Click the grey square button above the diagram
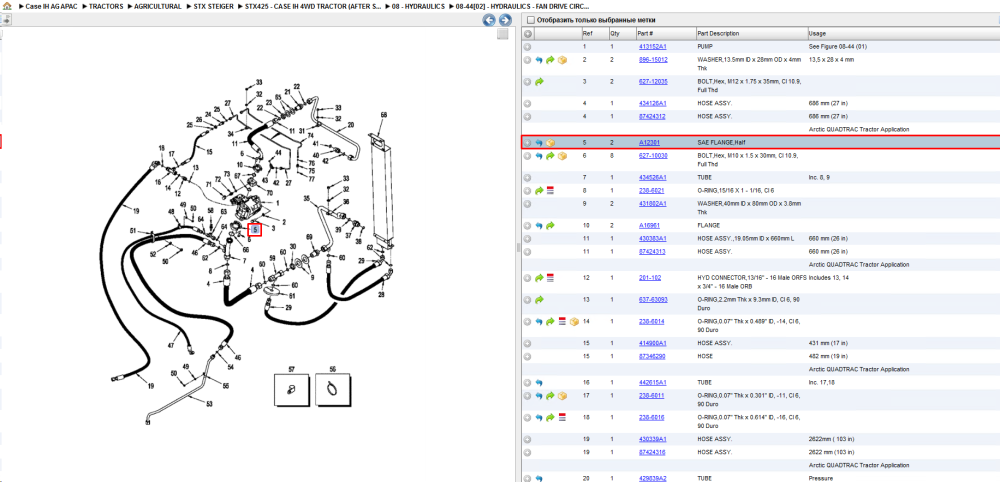1000x482 pixels. click(x=503, y=34)
